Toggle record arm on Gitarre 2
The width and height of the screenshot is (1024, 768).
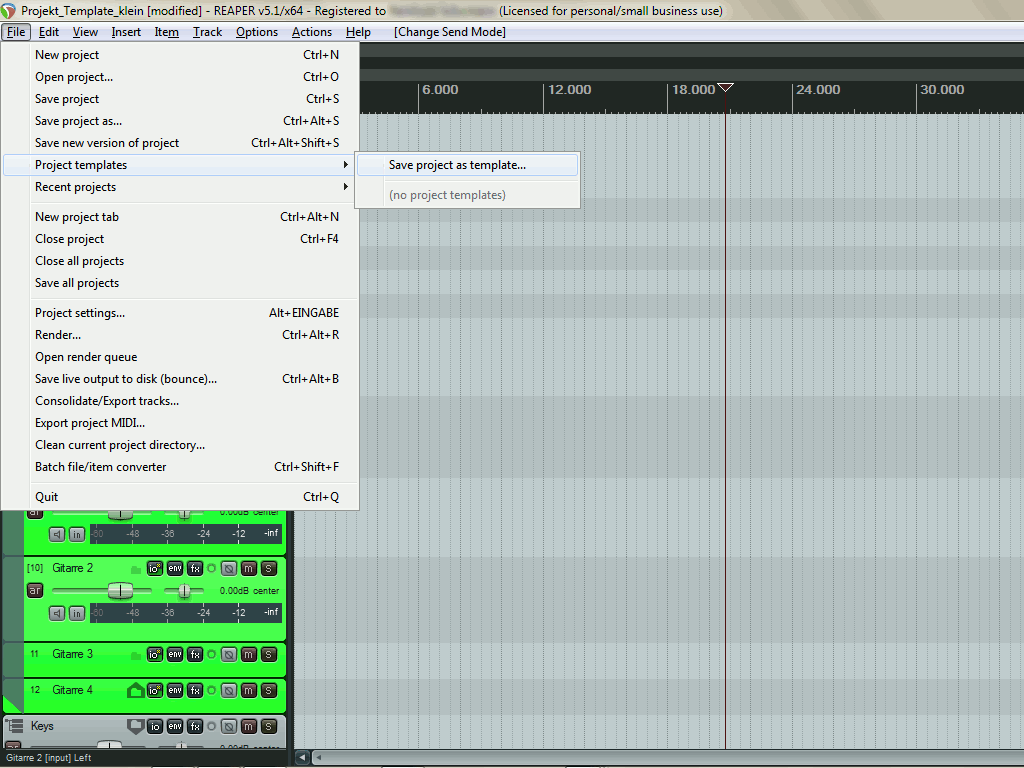point(35,590)
